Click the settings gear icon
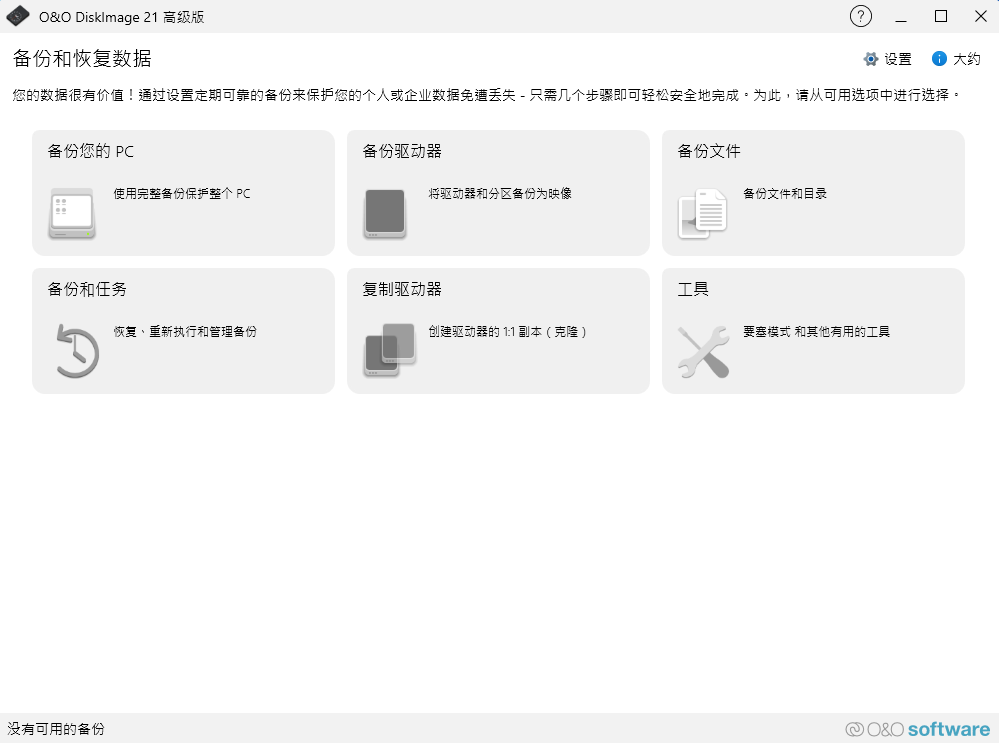 (871, 59)
